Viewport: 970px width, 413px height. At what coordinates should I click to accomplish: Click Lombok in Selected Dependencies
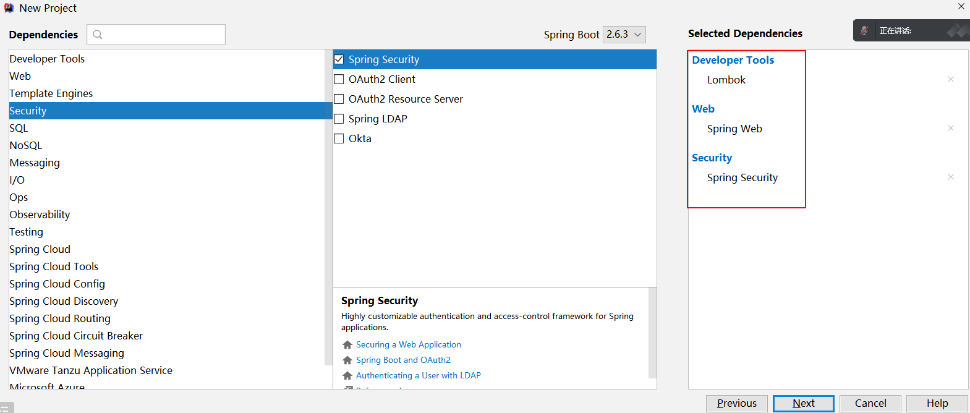[726, 80]
